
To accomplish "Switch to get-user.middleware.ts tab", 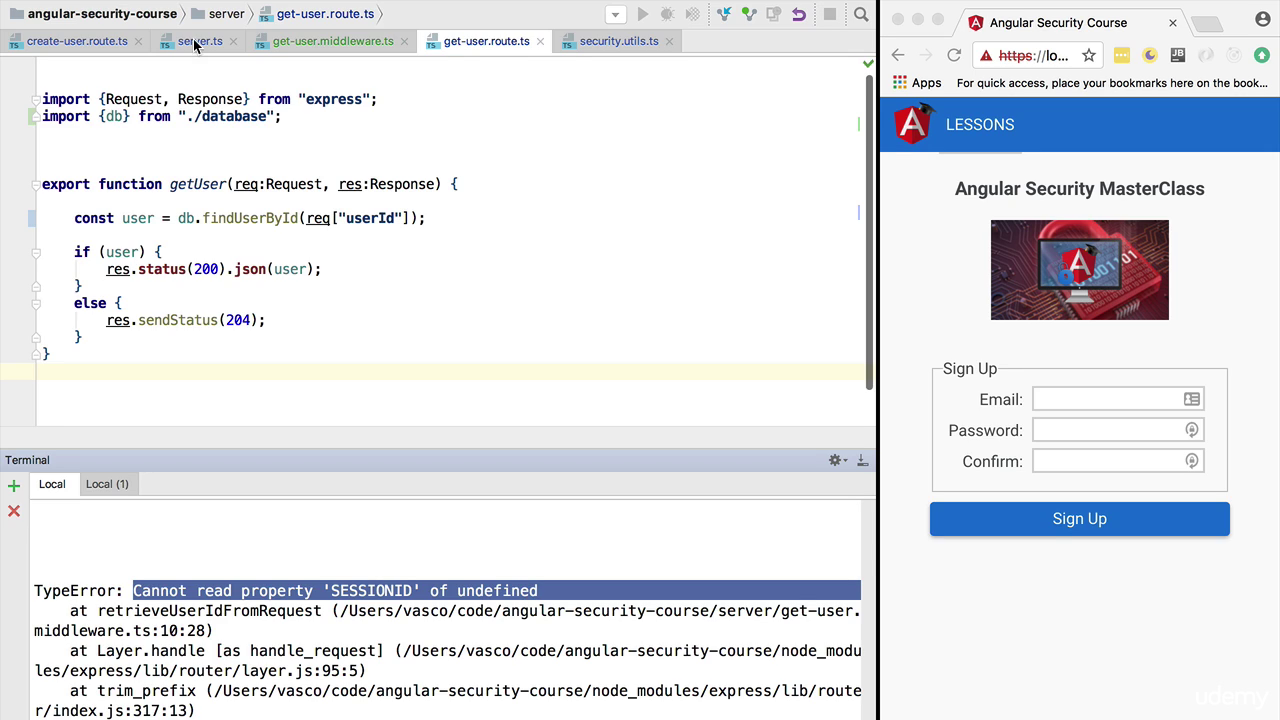I will 333,41.
